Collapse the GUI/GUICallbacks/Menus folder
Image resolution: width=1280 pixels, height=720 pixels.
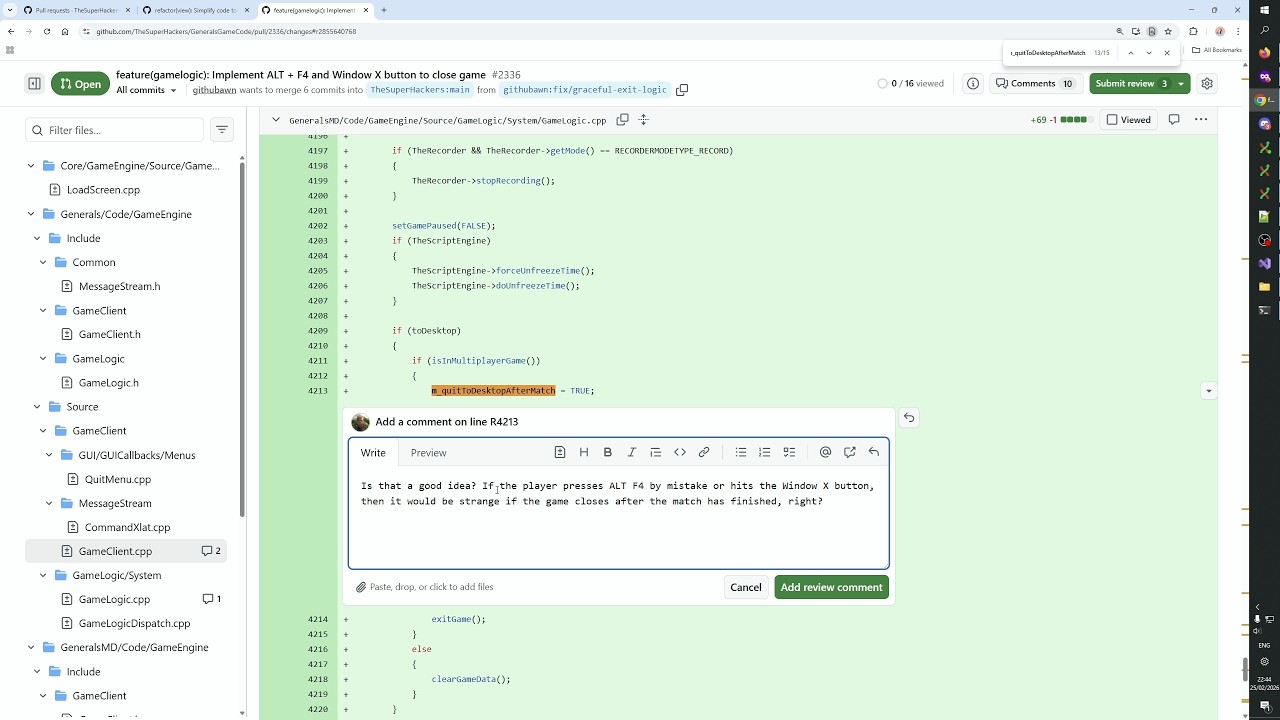coord(49,455)
